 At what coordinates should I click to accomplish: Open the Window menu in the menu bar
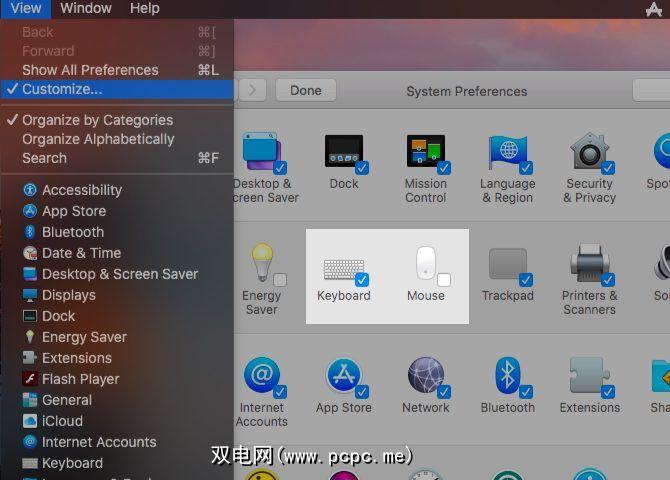click(x=86, y=8)
